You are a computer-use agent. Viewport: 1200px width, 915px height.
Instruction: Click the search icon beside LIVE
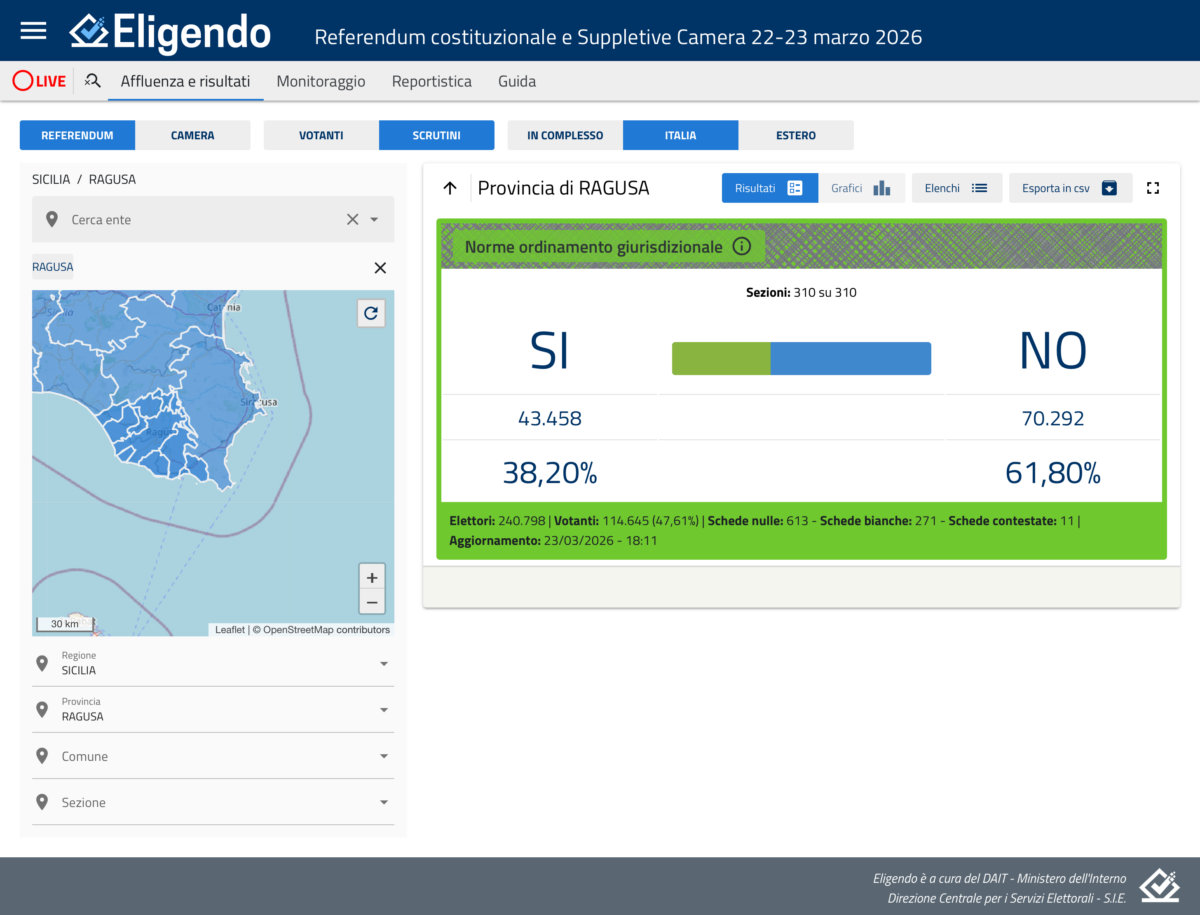[x=93, y=81]
